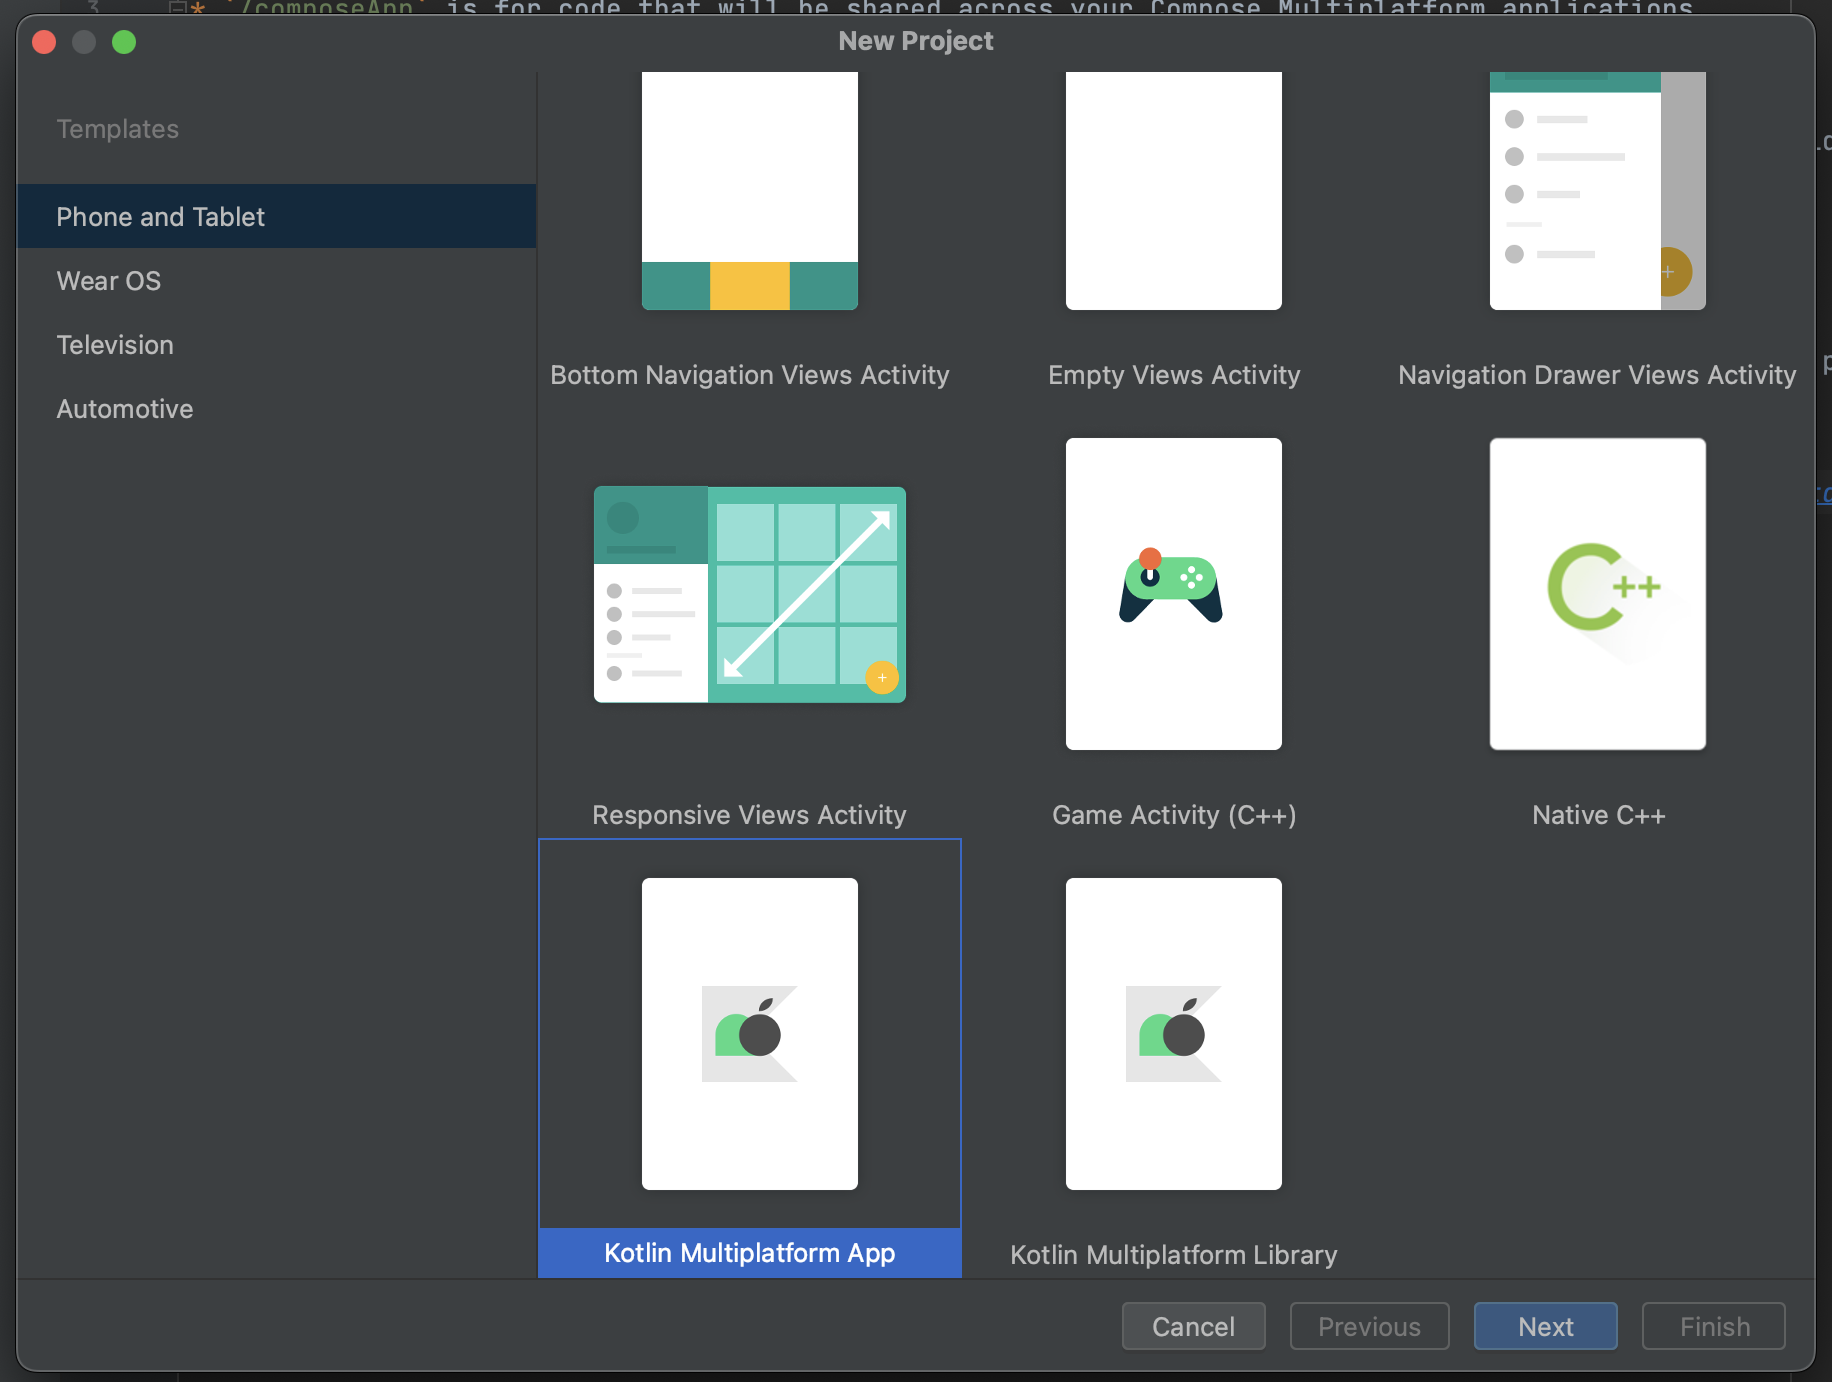This screenshot has width=1832, height=1382.
Task: Switch to the Wear OS templates
Action: 108,280
